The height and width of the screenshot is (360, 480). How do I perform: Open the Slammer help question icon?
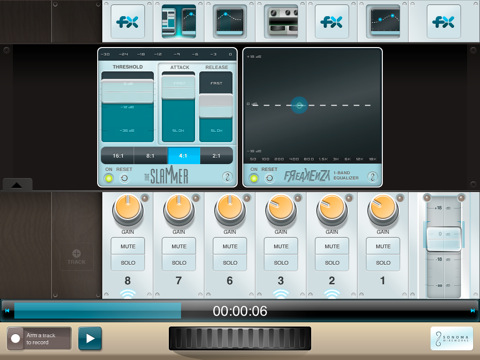[x=227, y=177]
